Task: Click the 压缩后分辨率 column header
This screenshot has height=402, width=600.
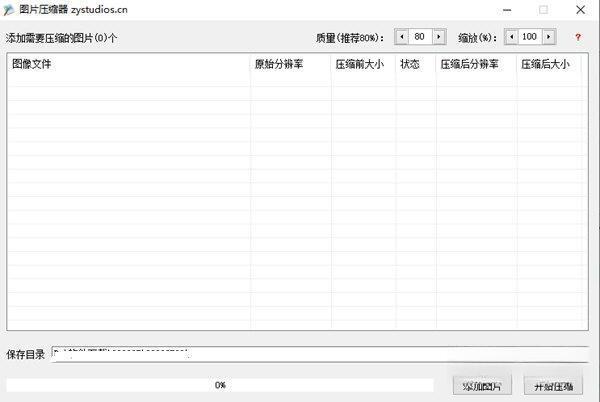Action: [476, 64]
